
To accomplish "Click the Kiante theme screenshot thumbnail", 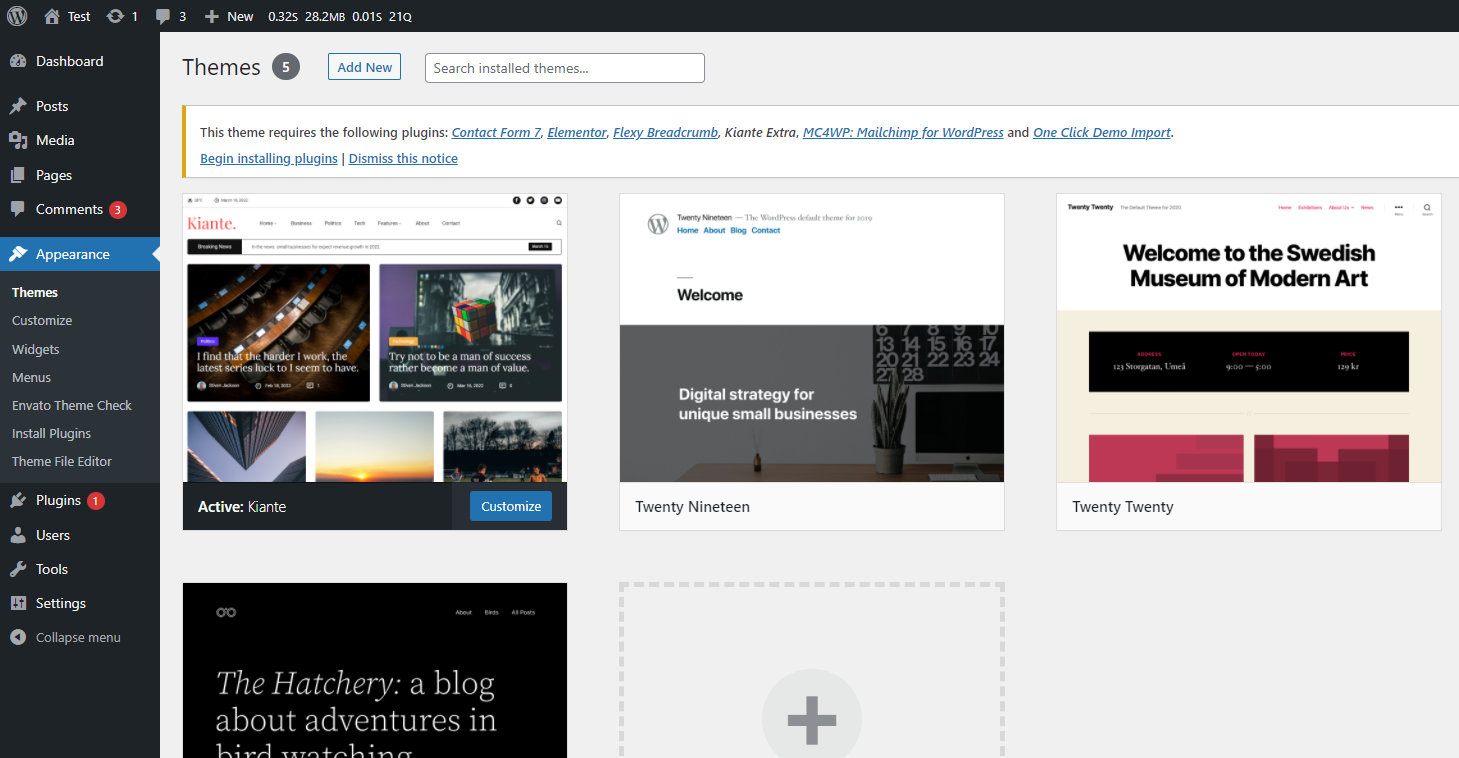I will tap(375, 338).
